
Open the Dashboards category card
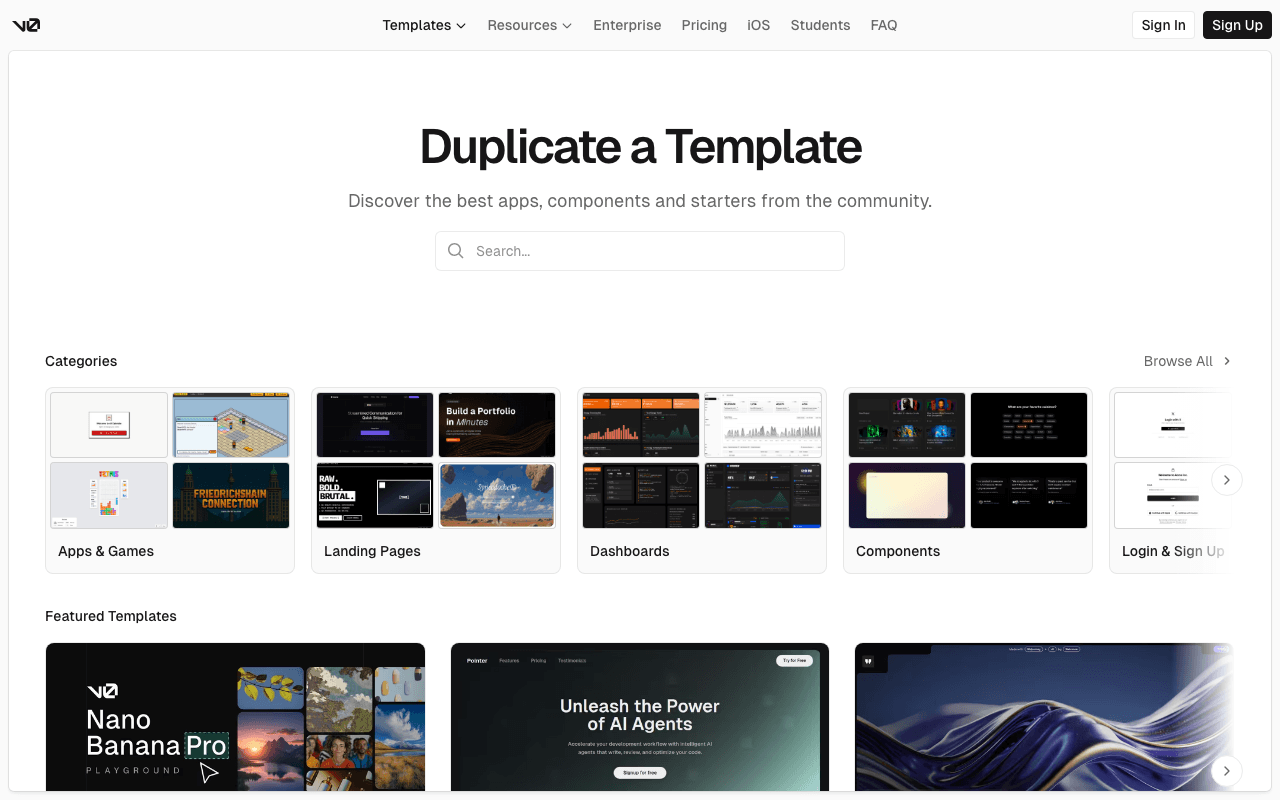click(702, 480)
